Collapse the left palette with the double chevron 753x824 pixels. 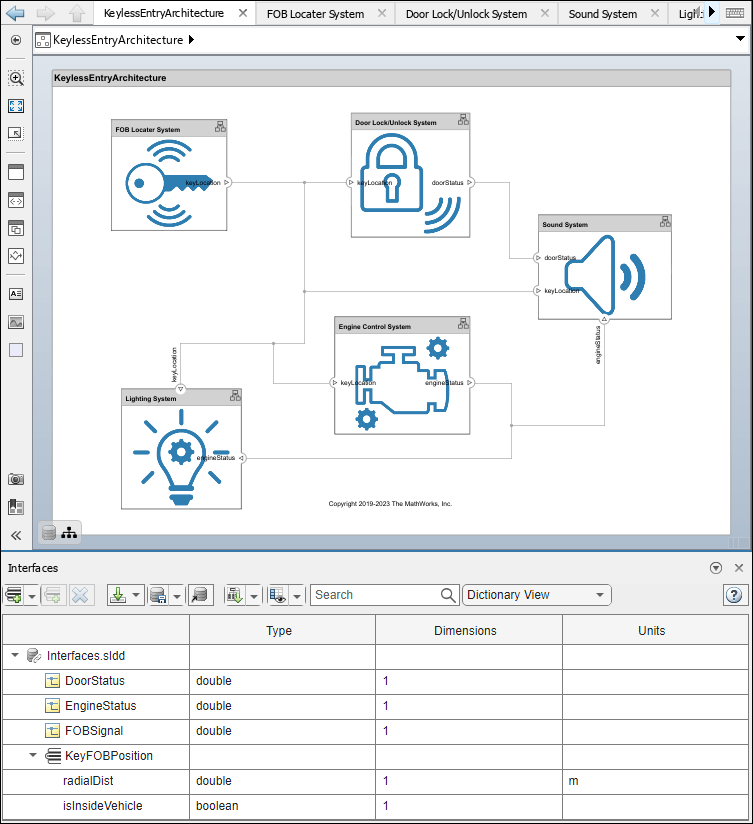(16, 535)
